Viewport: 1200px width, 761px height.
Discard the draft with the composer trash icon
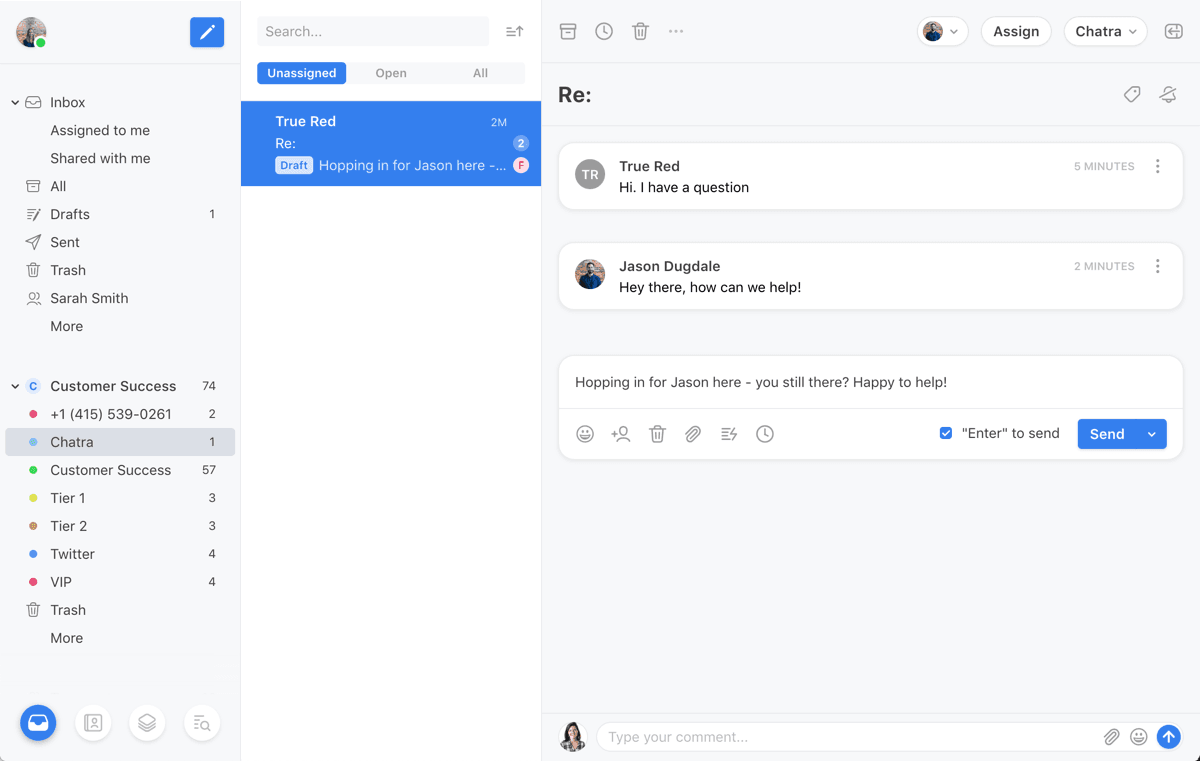(657, 434)
